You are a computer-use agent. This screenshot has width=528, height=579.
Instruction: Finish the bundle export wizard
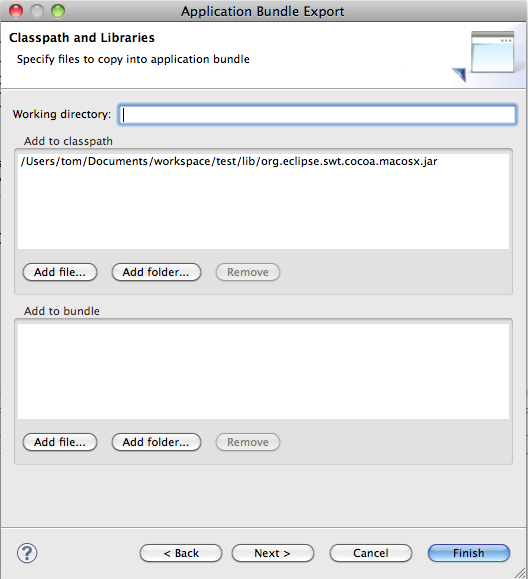[x=469, y=553]
